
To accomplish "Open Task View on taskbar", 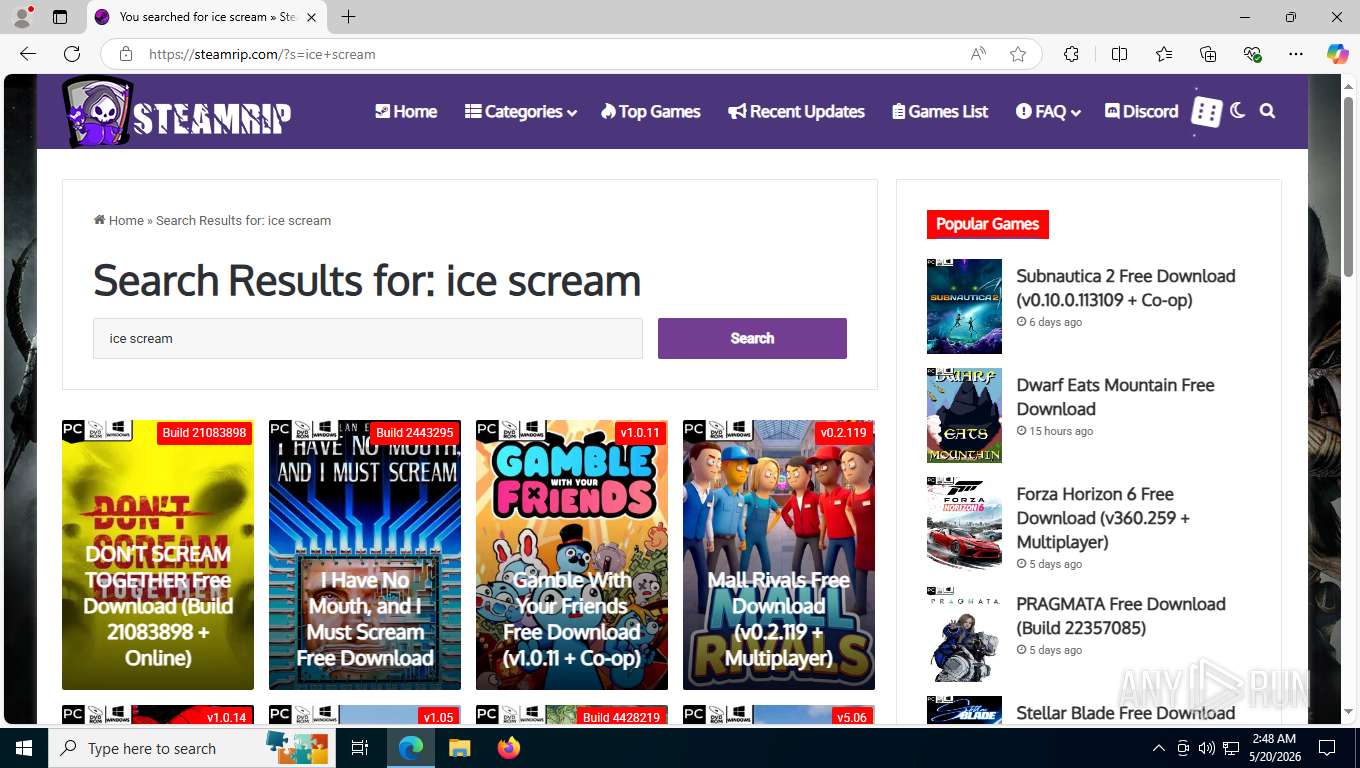I will [360, 748].
